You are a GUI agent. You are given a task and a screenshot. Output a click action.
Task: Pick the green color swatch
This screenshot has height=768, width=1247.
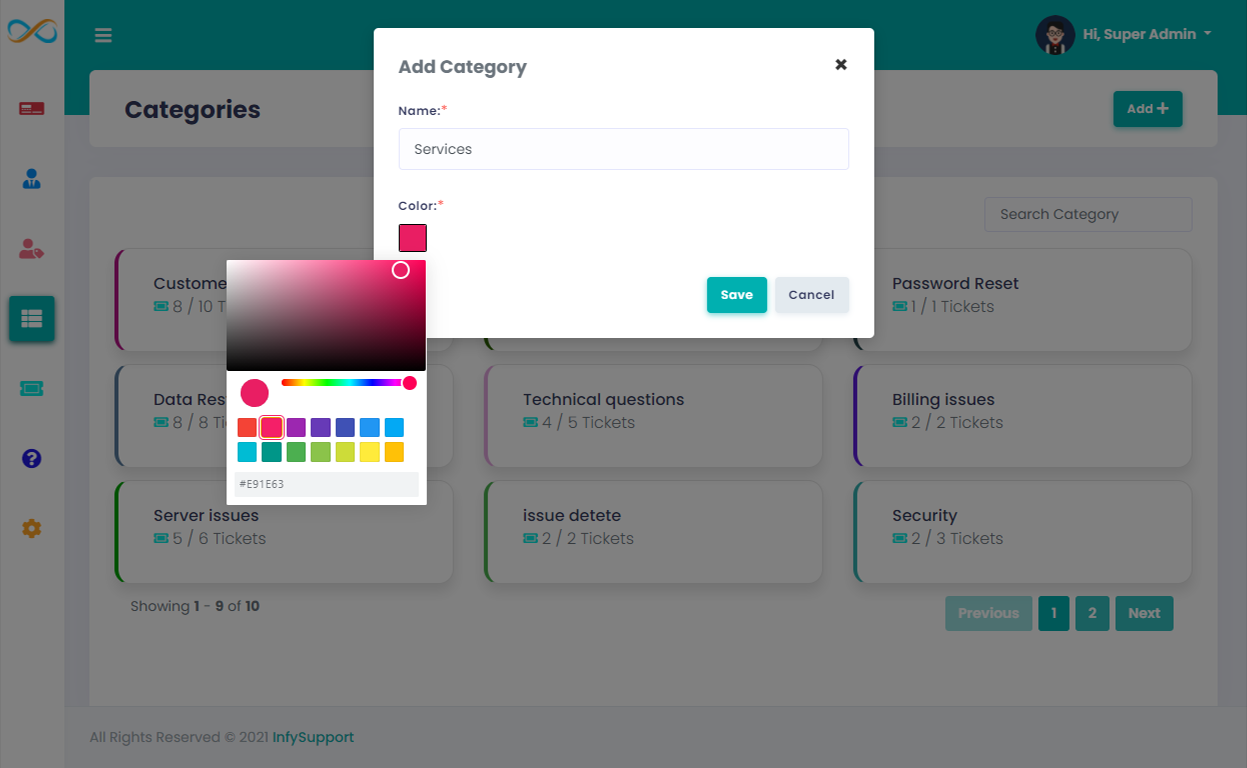point(296,452)
